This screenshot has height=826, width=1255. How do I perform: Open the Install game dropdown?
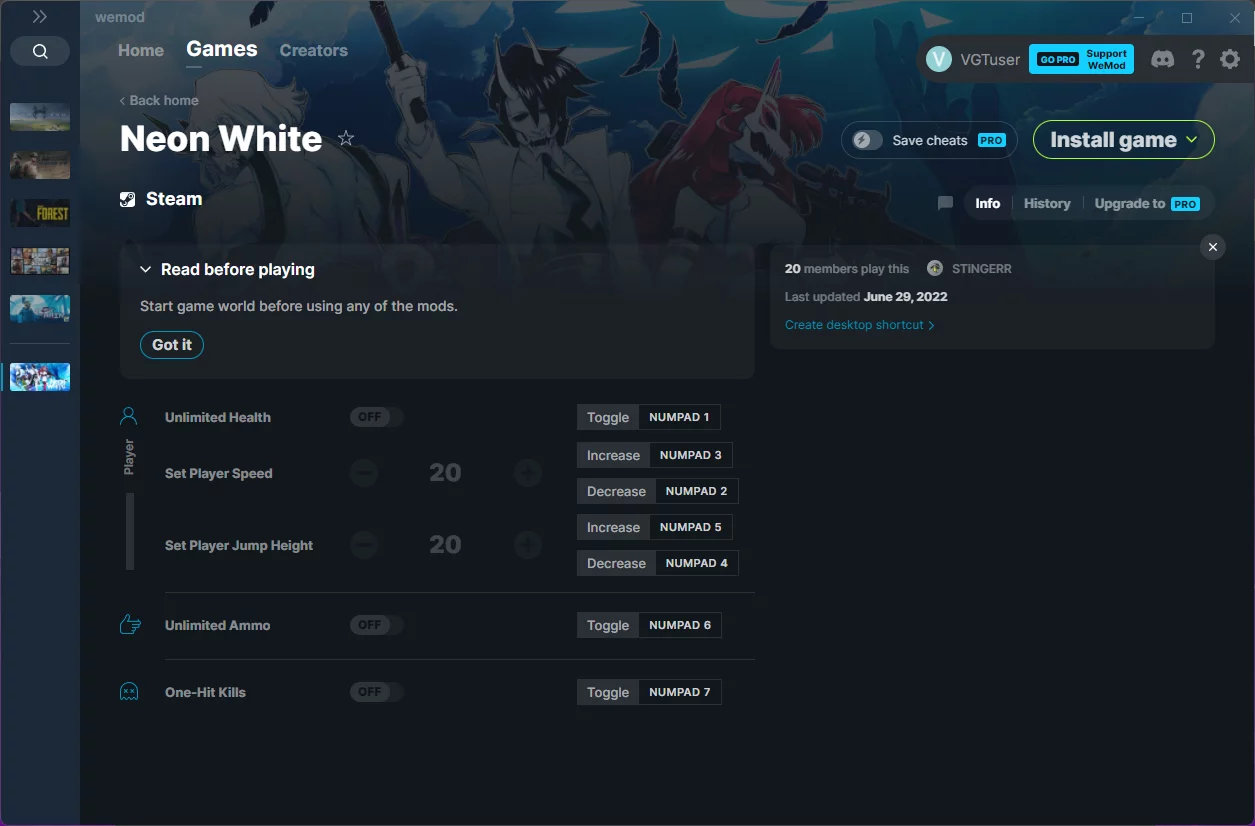tap(1124, 140)
